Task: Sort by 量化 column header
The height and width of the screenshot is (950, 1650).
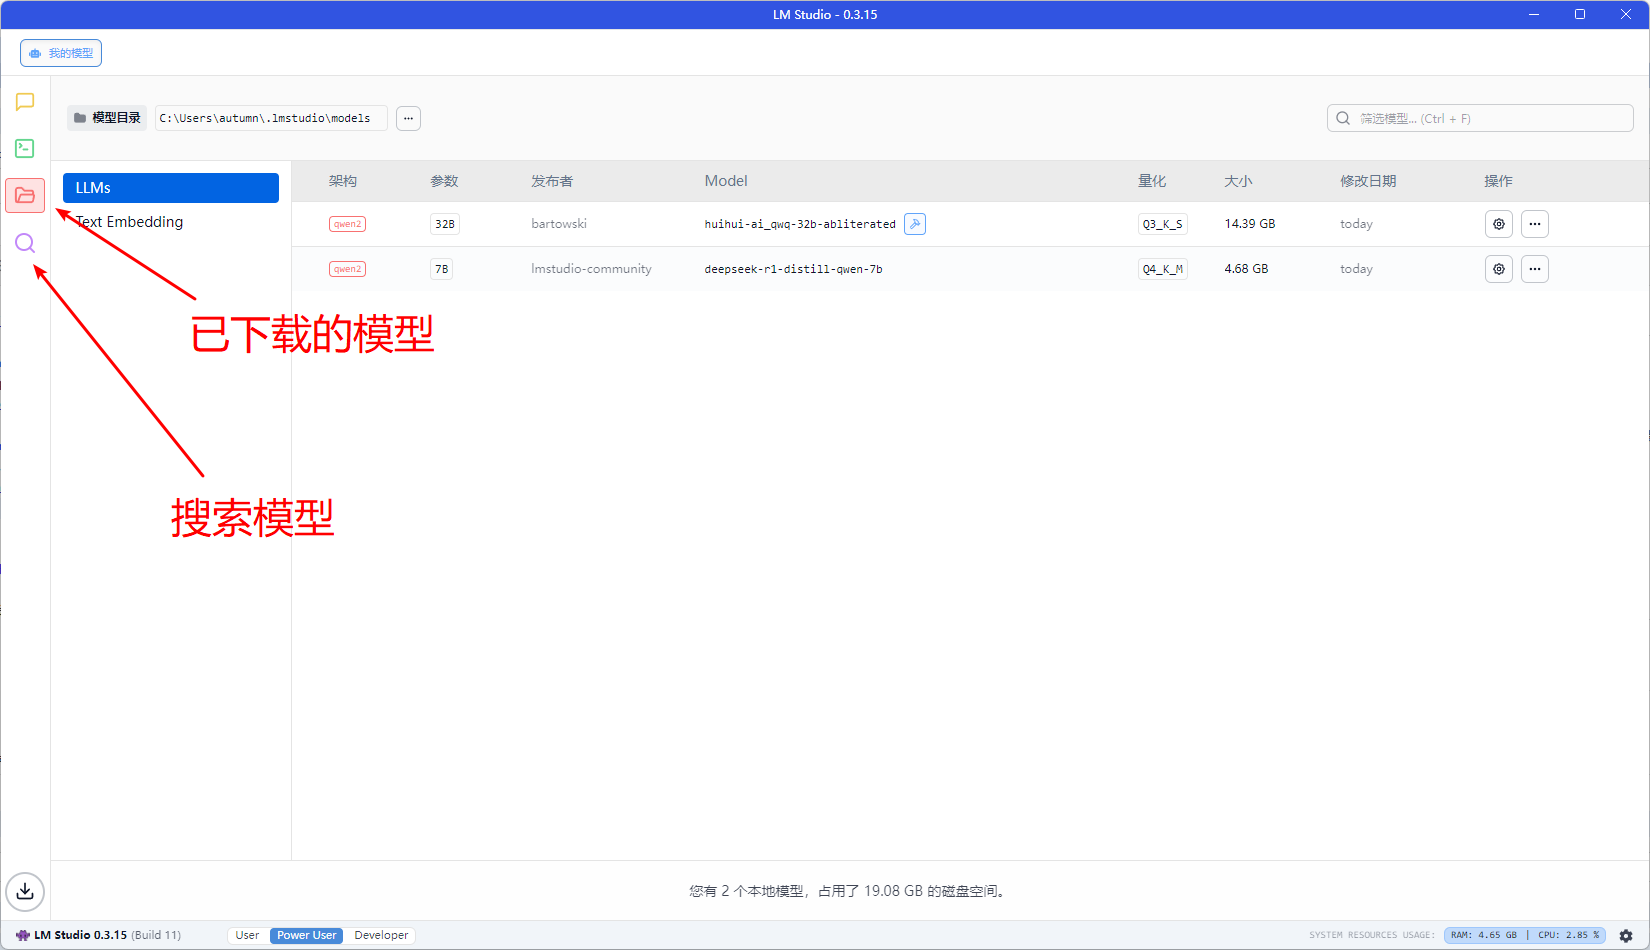Action: click(x=1152, y=181)
